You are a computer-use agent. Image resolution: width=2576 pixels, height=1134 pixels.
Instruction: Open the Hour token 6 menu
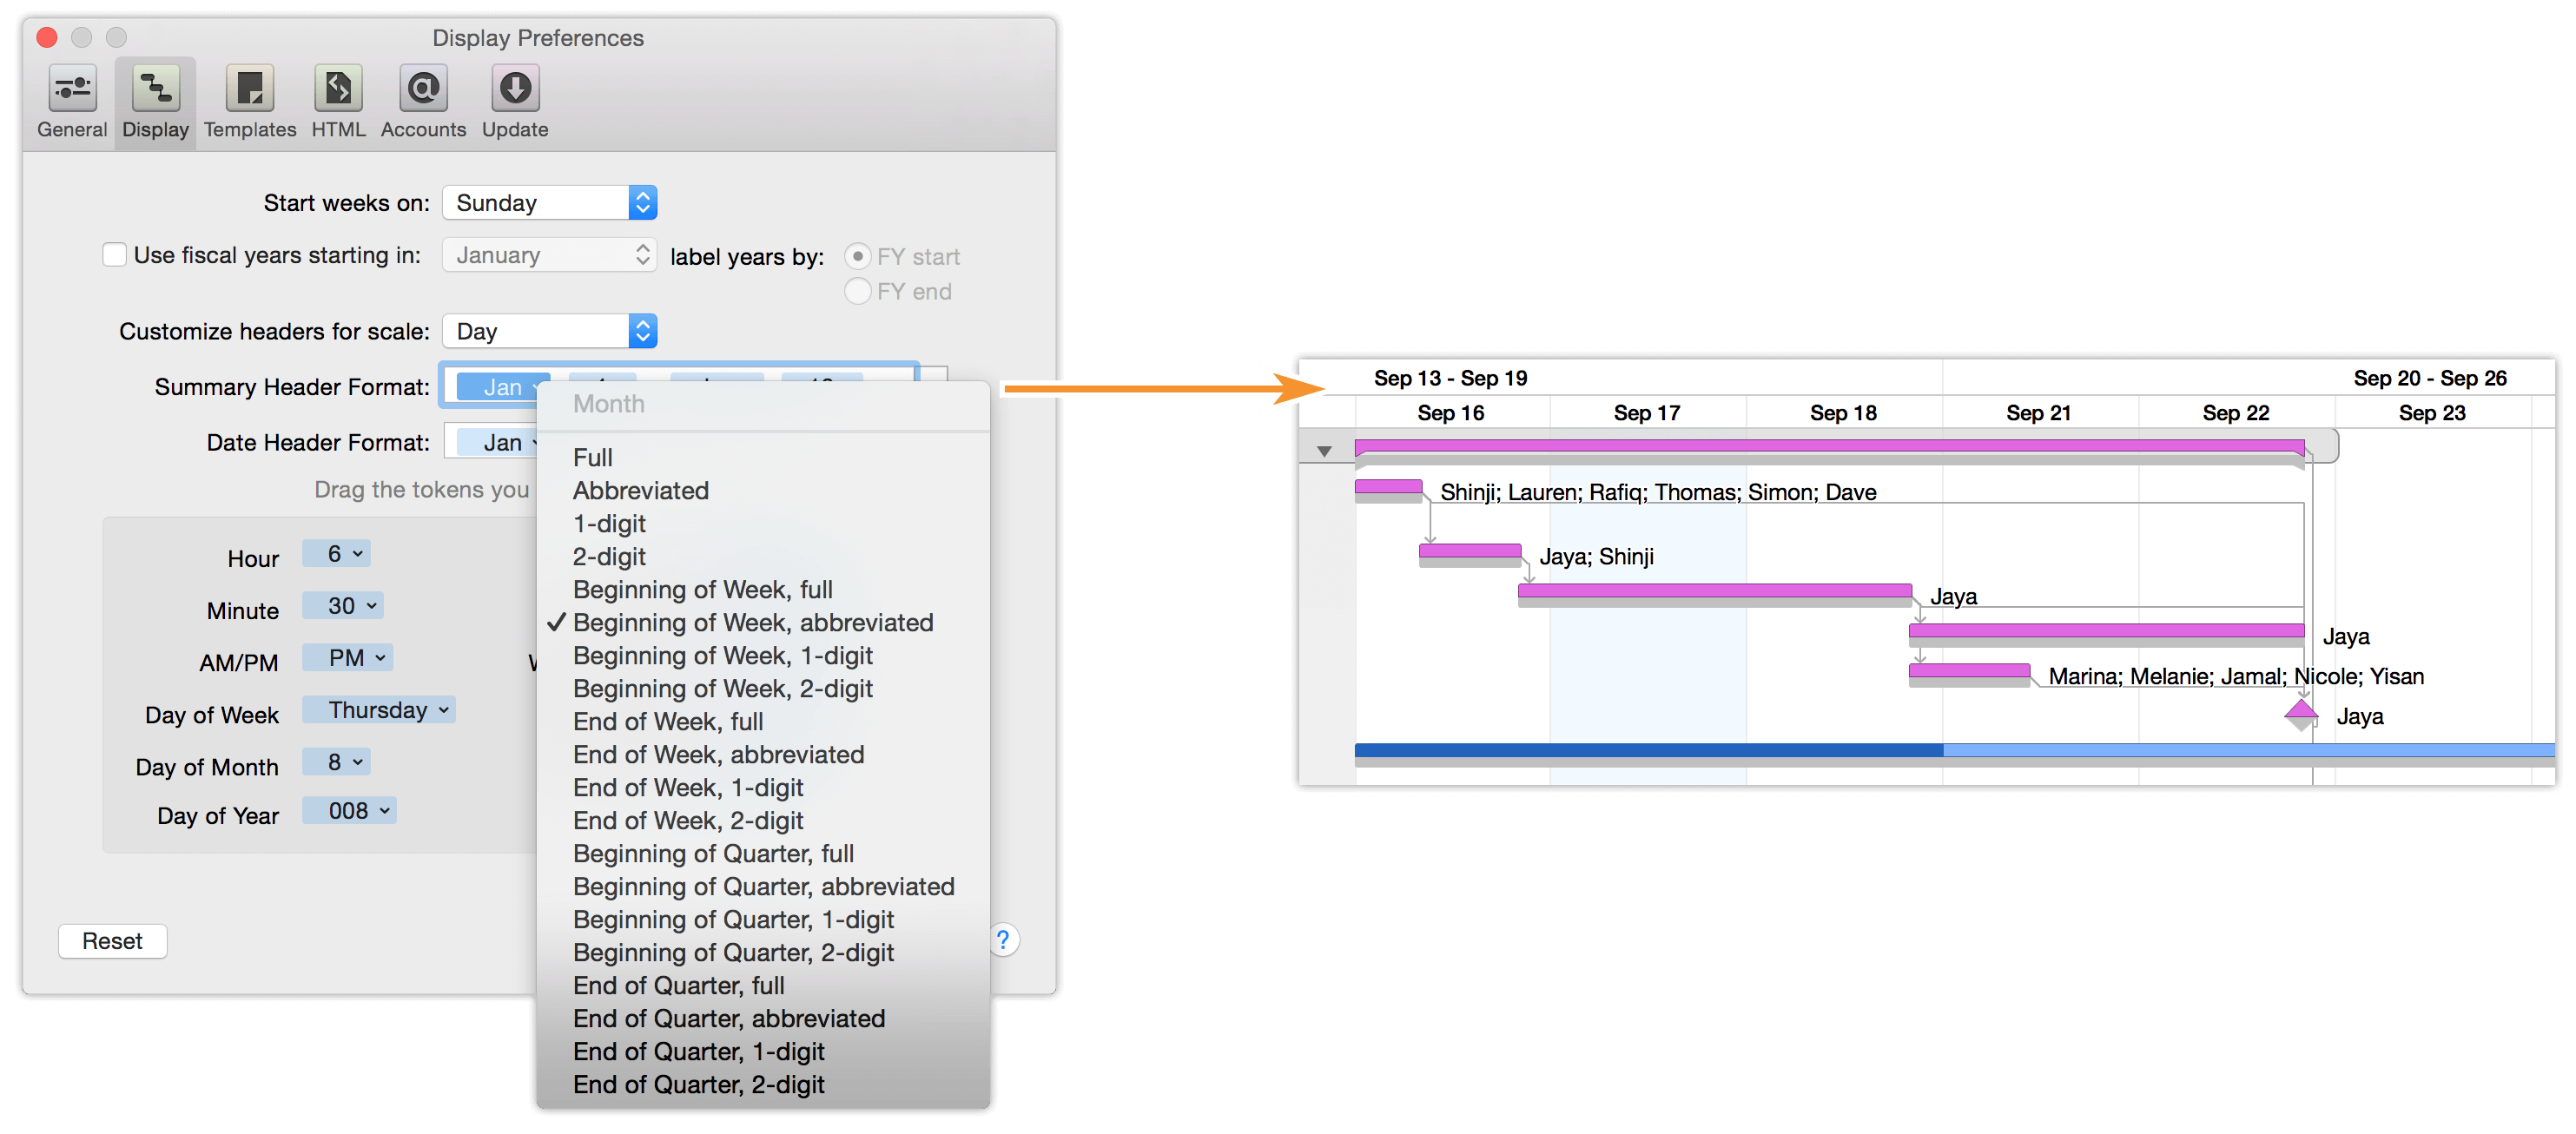(337, 554)
